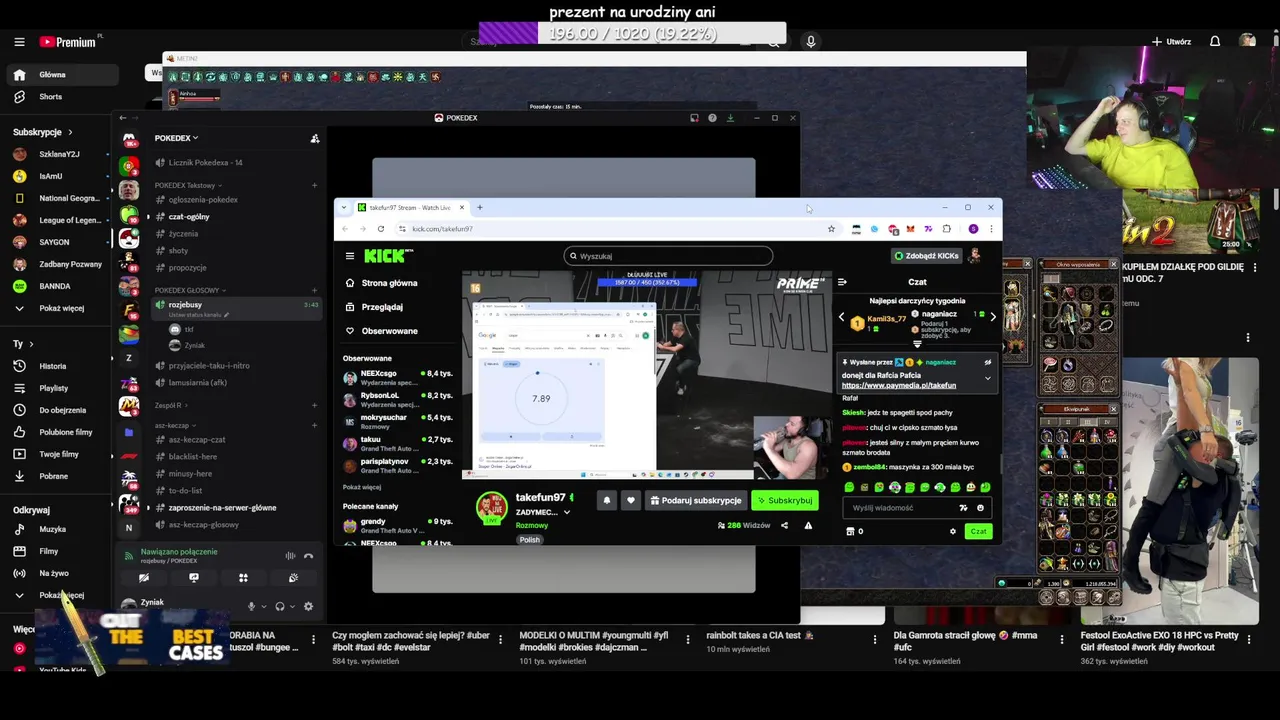Bookmark kick.com page with star
Viewport: 1280px width, 720px height.
(831, 229)
